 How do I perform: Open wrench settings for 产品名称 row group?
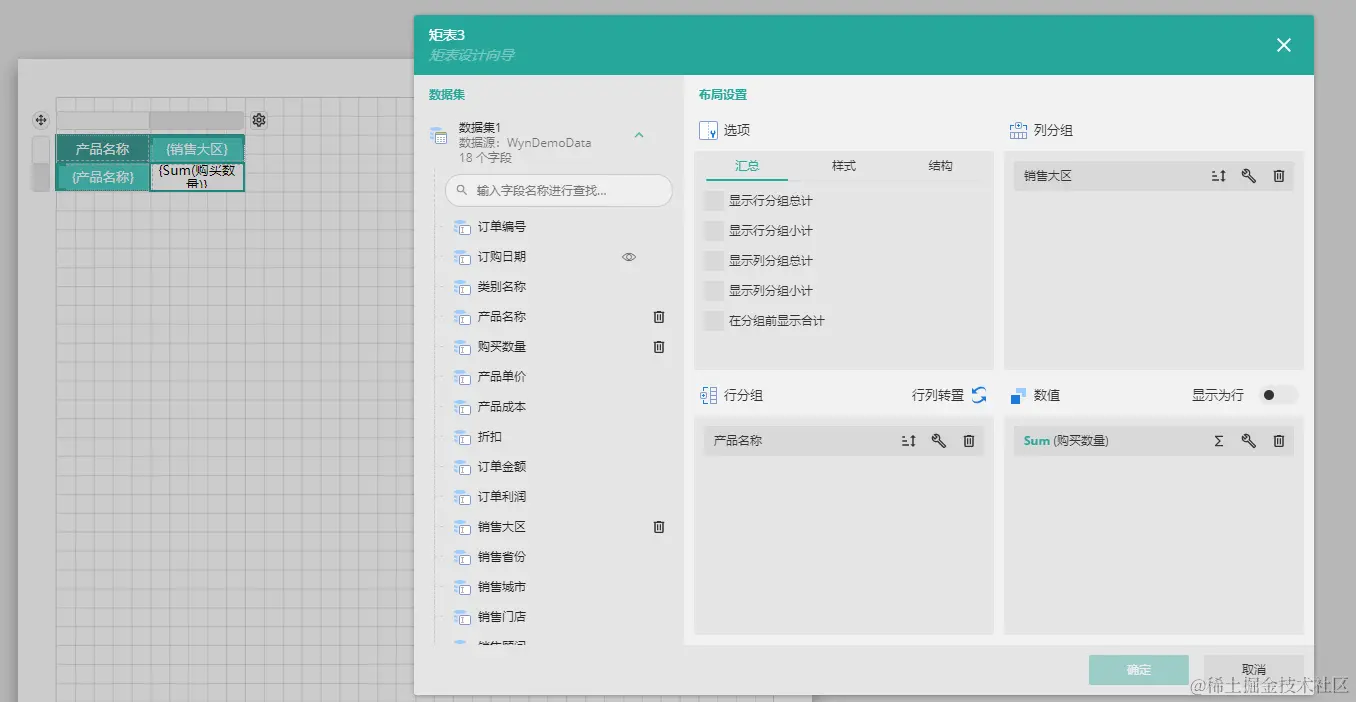pos(938,441)
